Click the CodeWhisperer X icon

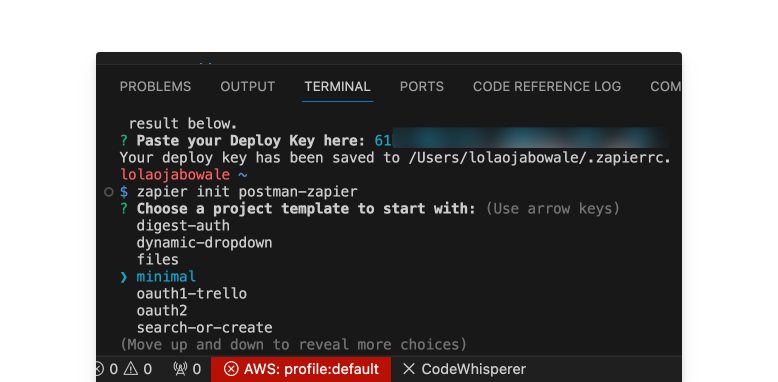tap(409, 369)
